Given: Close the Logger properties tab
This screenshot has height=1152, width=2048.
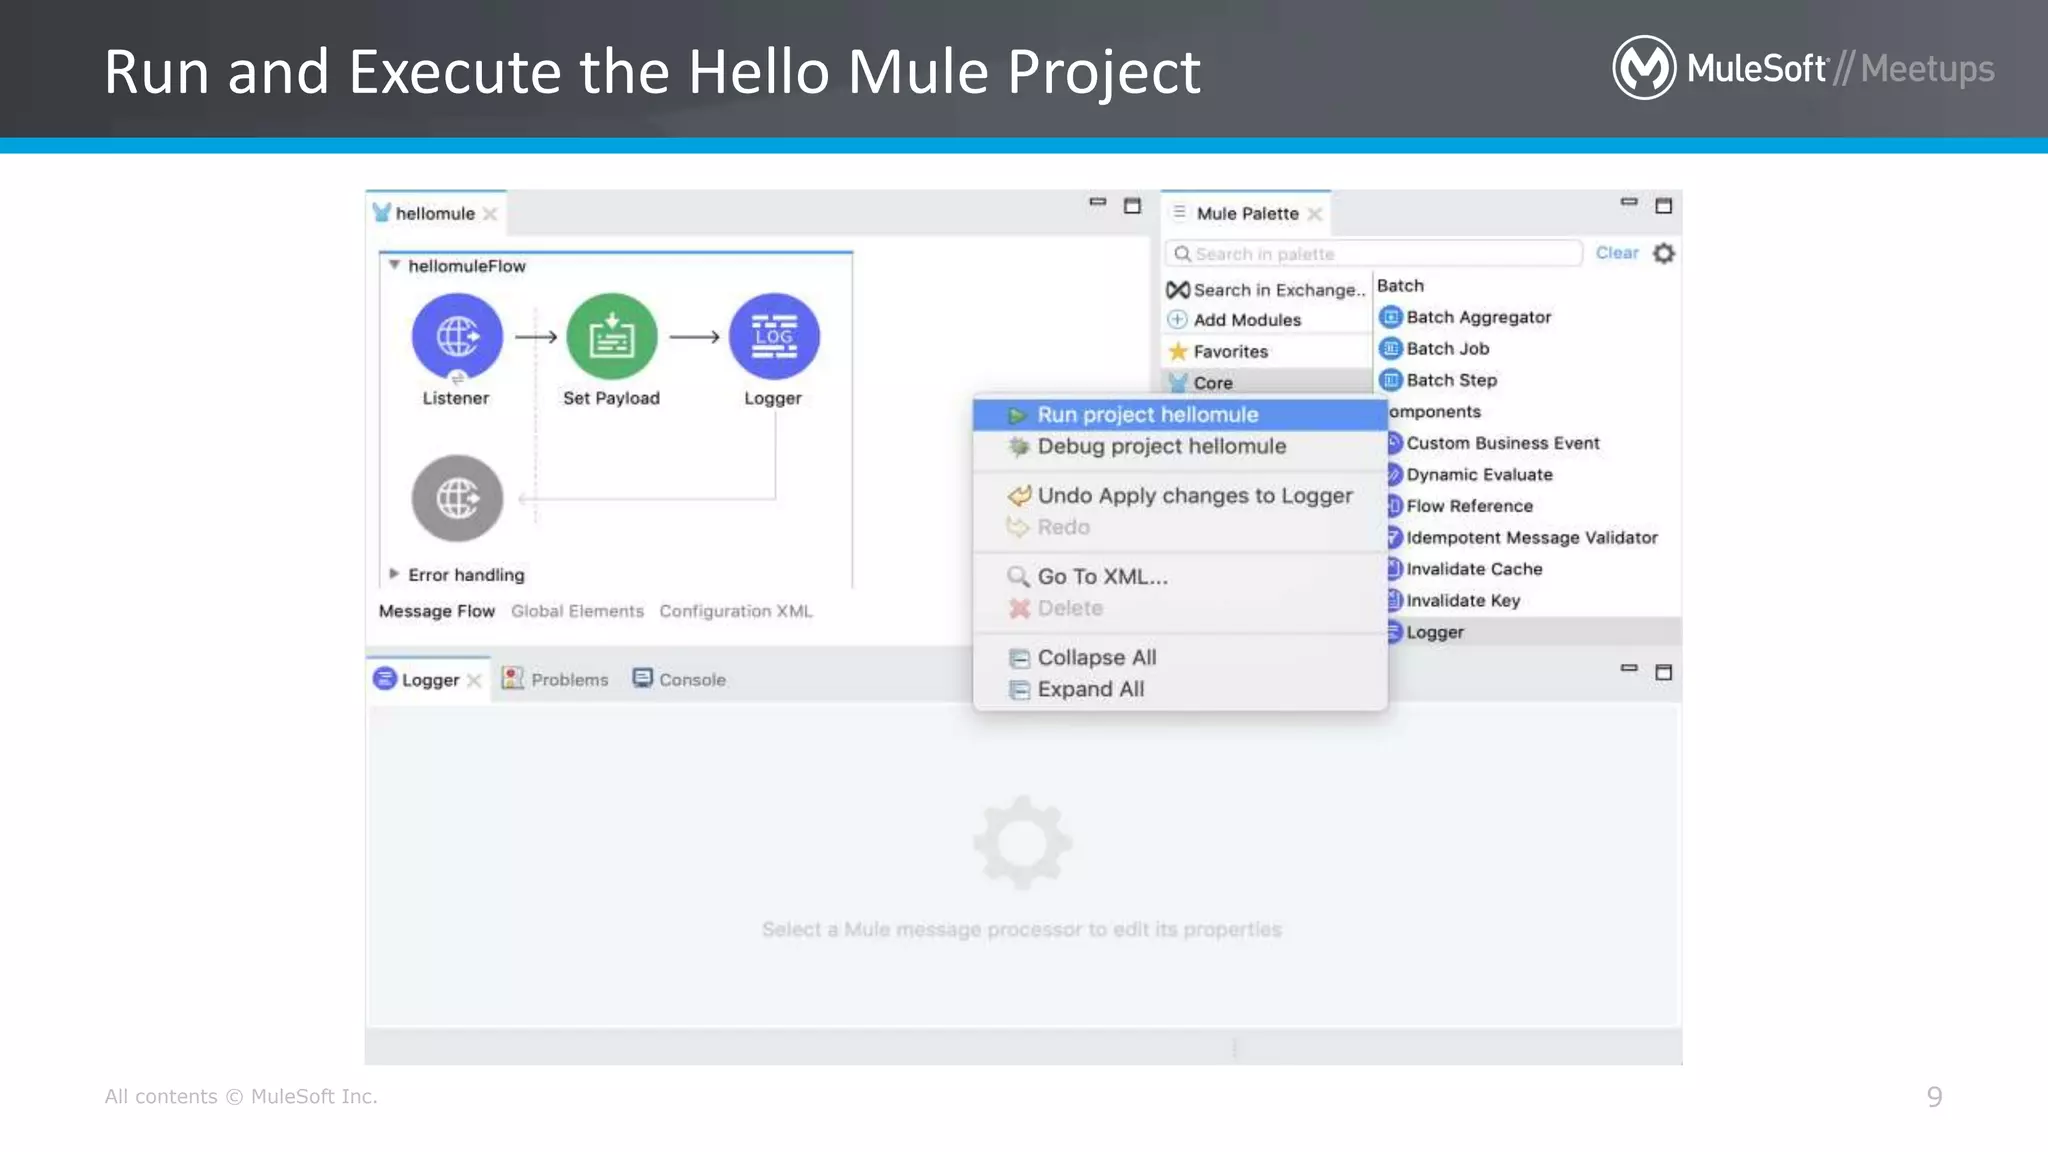Looking at the screenshot, I should pyautogui.click(x=474, y=680).
